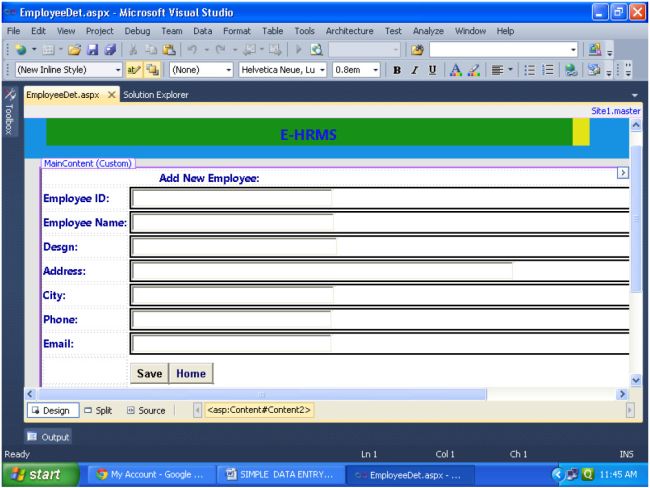Open the (New Inline Style) dropdown
This screenshot has width=650, height=488.
118,70
